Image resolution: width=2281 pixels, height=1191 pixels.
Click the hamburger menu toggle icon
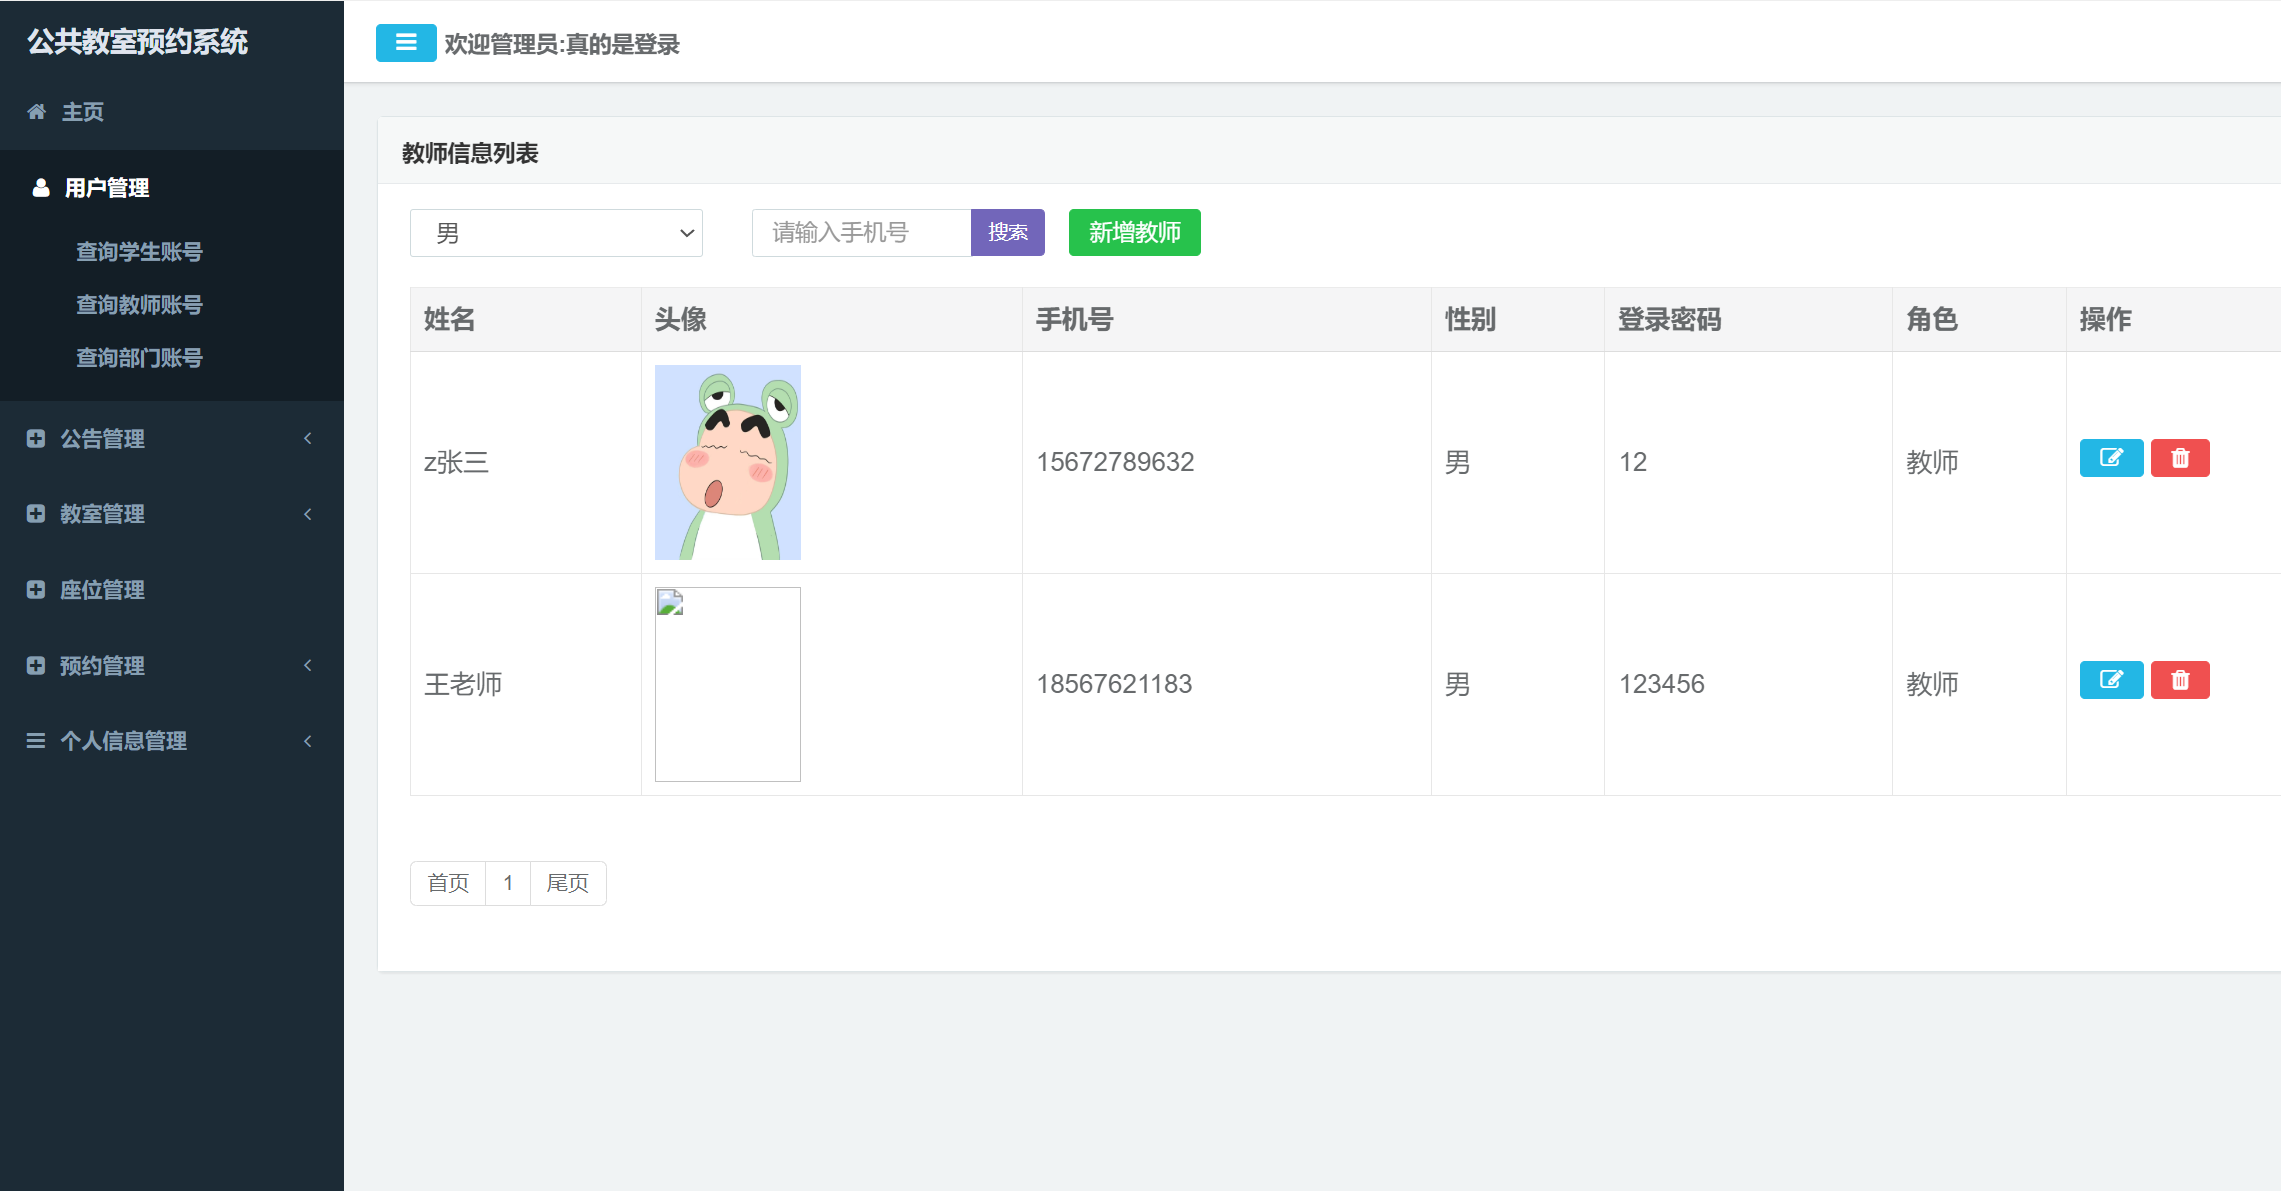(406, 43)
